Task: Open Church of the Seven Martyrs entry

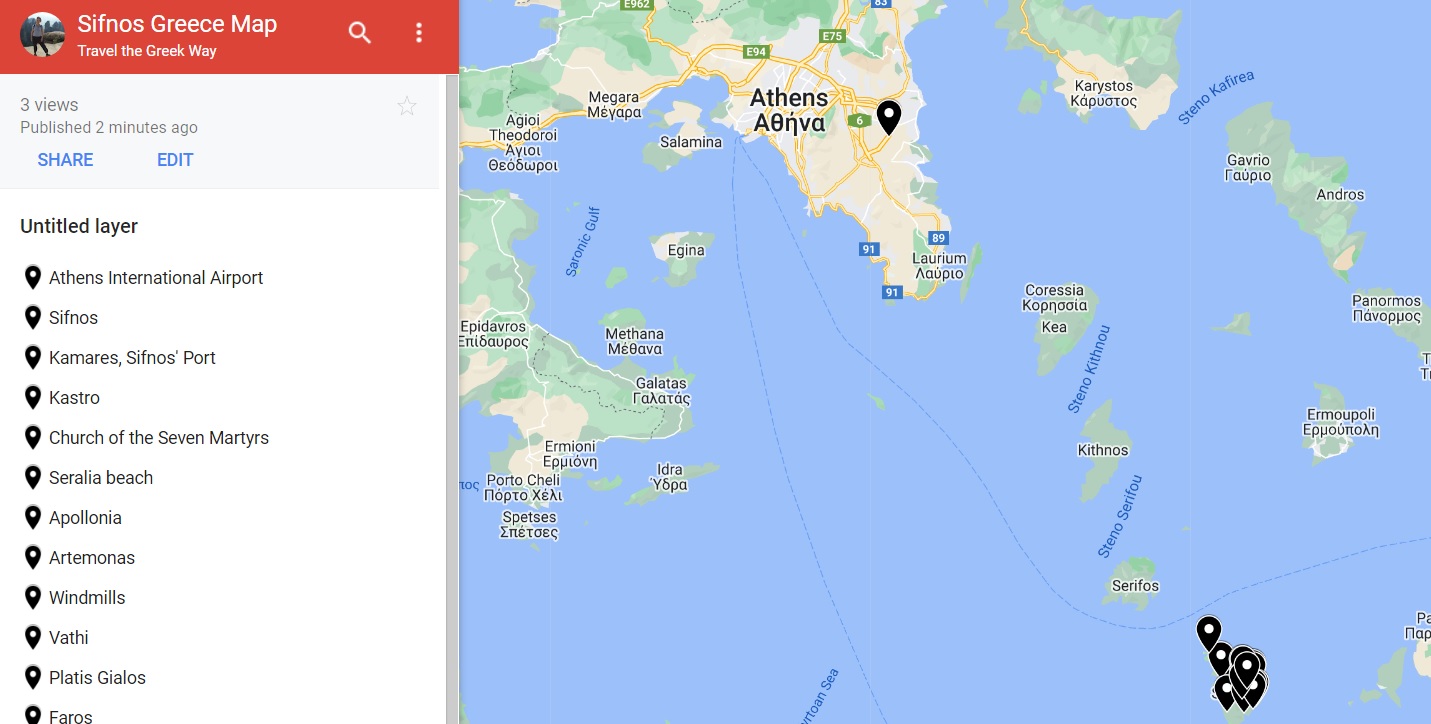Action: tap(159, 438)
